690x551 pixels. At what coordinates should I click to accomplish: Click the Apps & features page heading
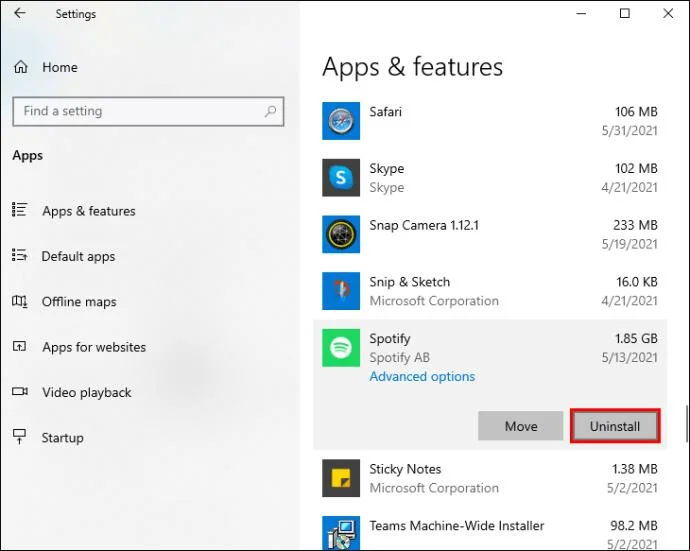[412, 67]
